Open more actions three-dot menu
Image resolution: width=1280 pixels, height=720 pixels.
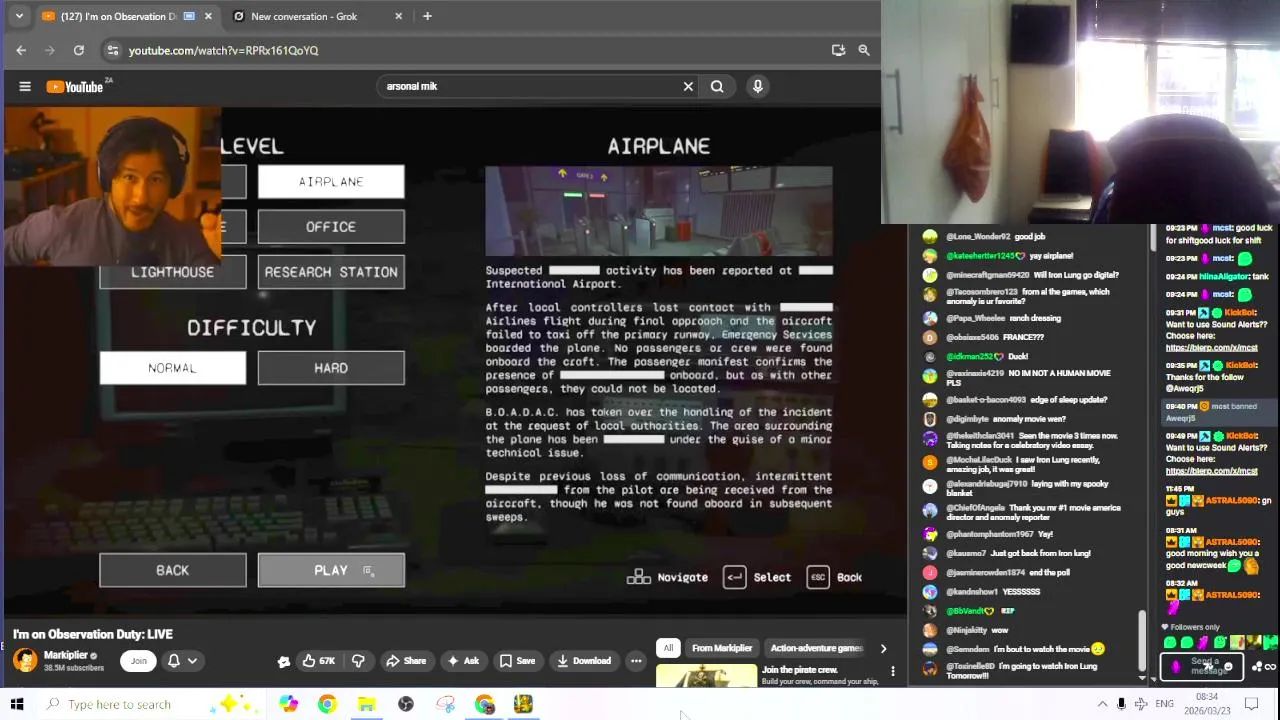click(x=636, y=661)
